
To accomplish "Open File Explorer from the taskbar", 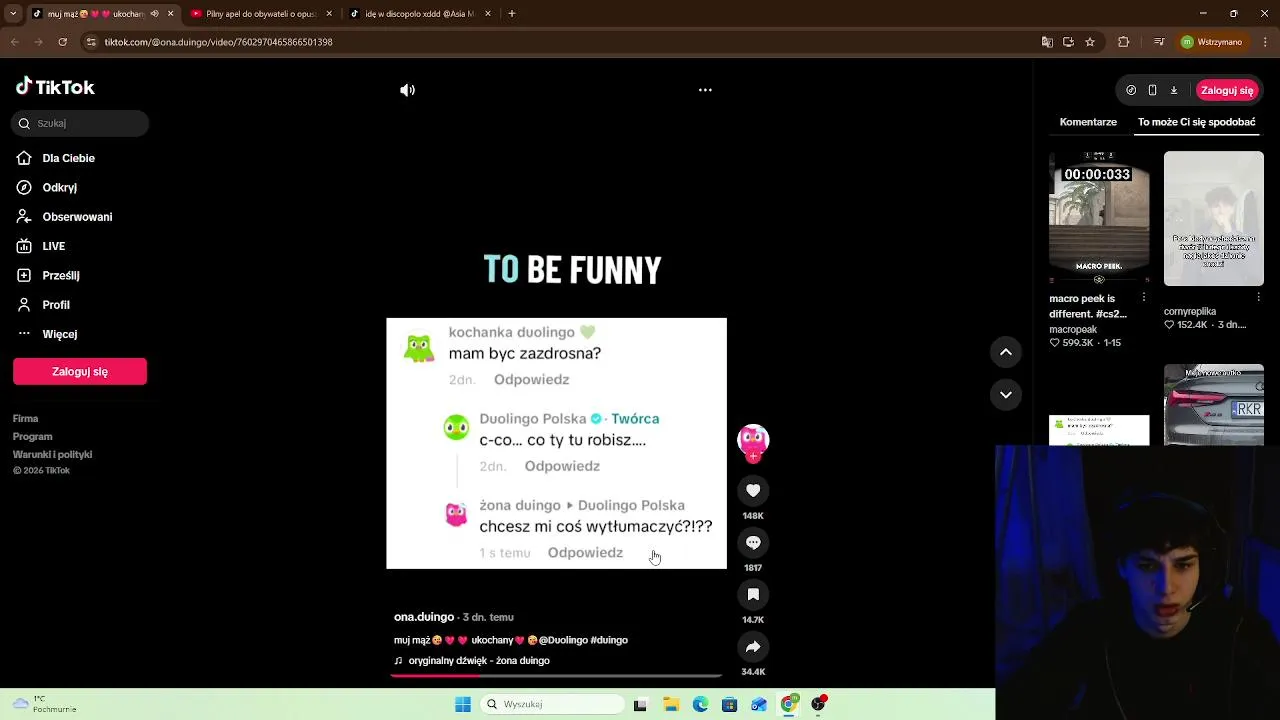I will tap(671, 704).
